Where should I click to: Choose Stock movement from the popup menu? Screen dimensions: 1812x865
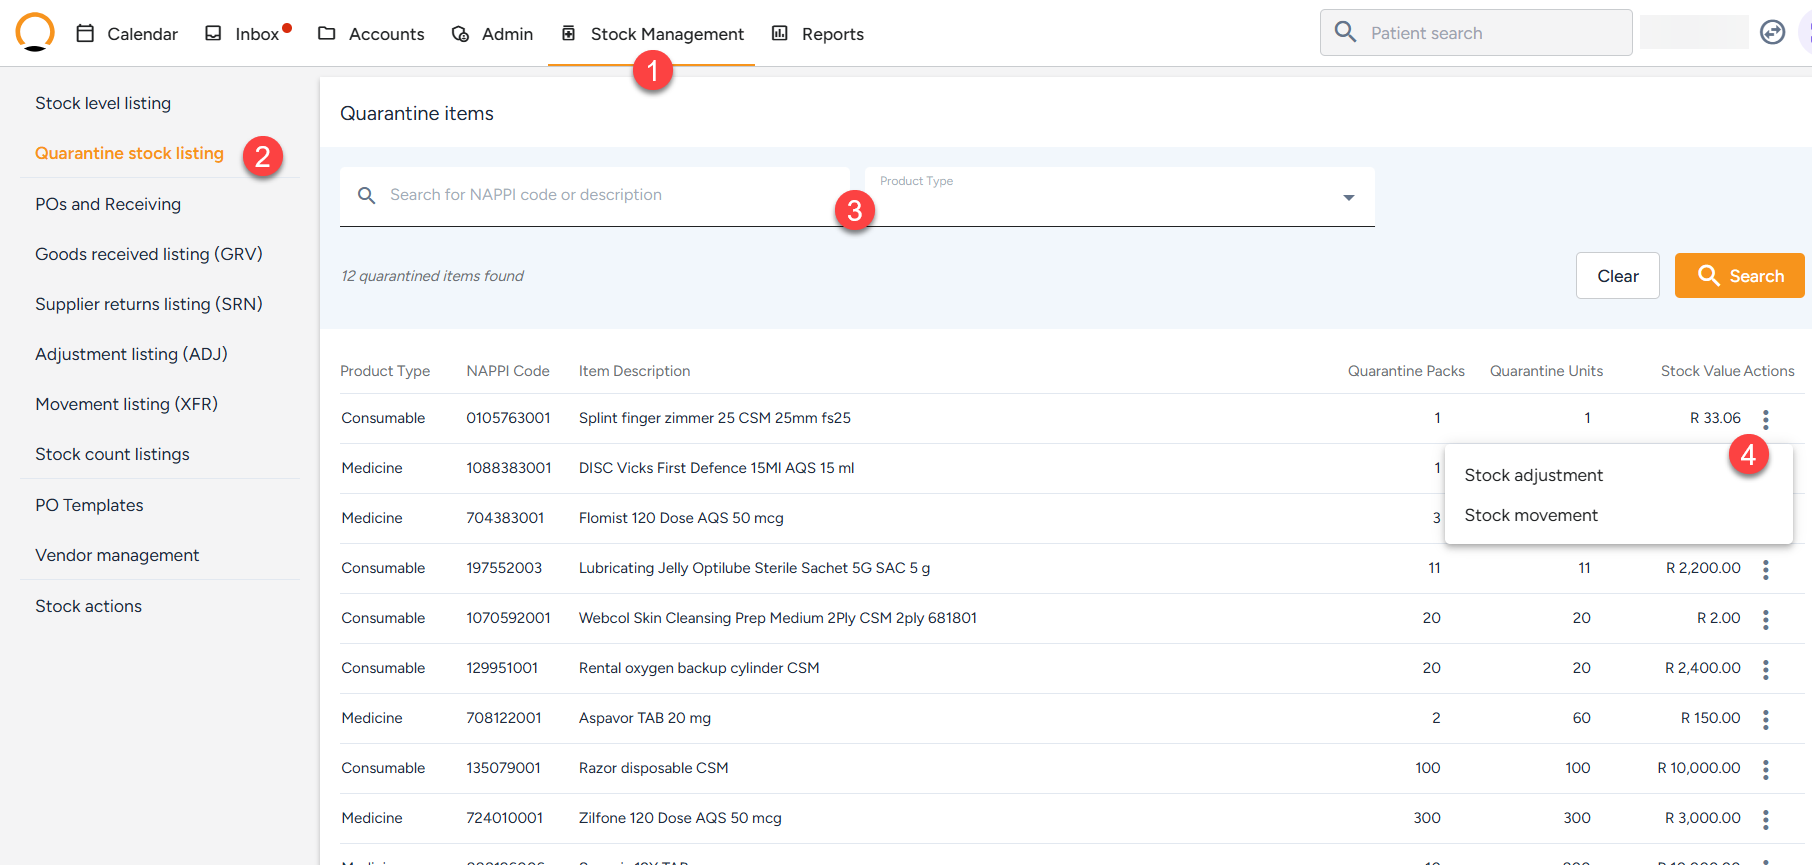[x=1531, y=515]
